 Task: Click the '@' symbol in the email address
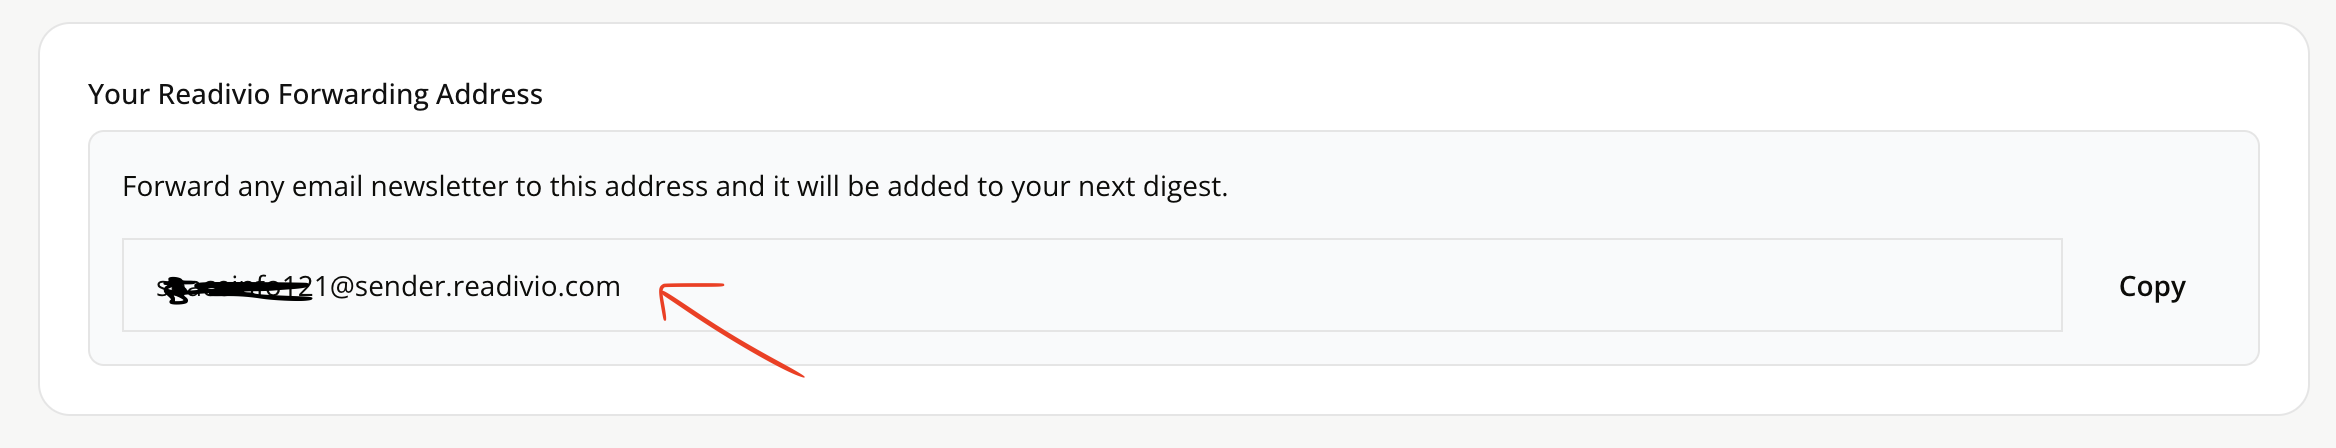pyautogui.click(x=341, y=287)
